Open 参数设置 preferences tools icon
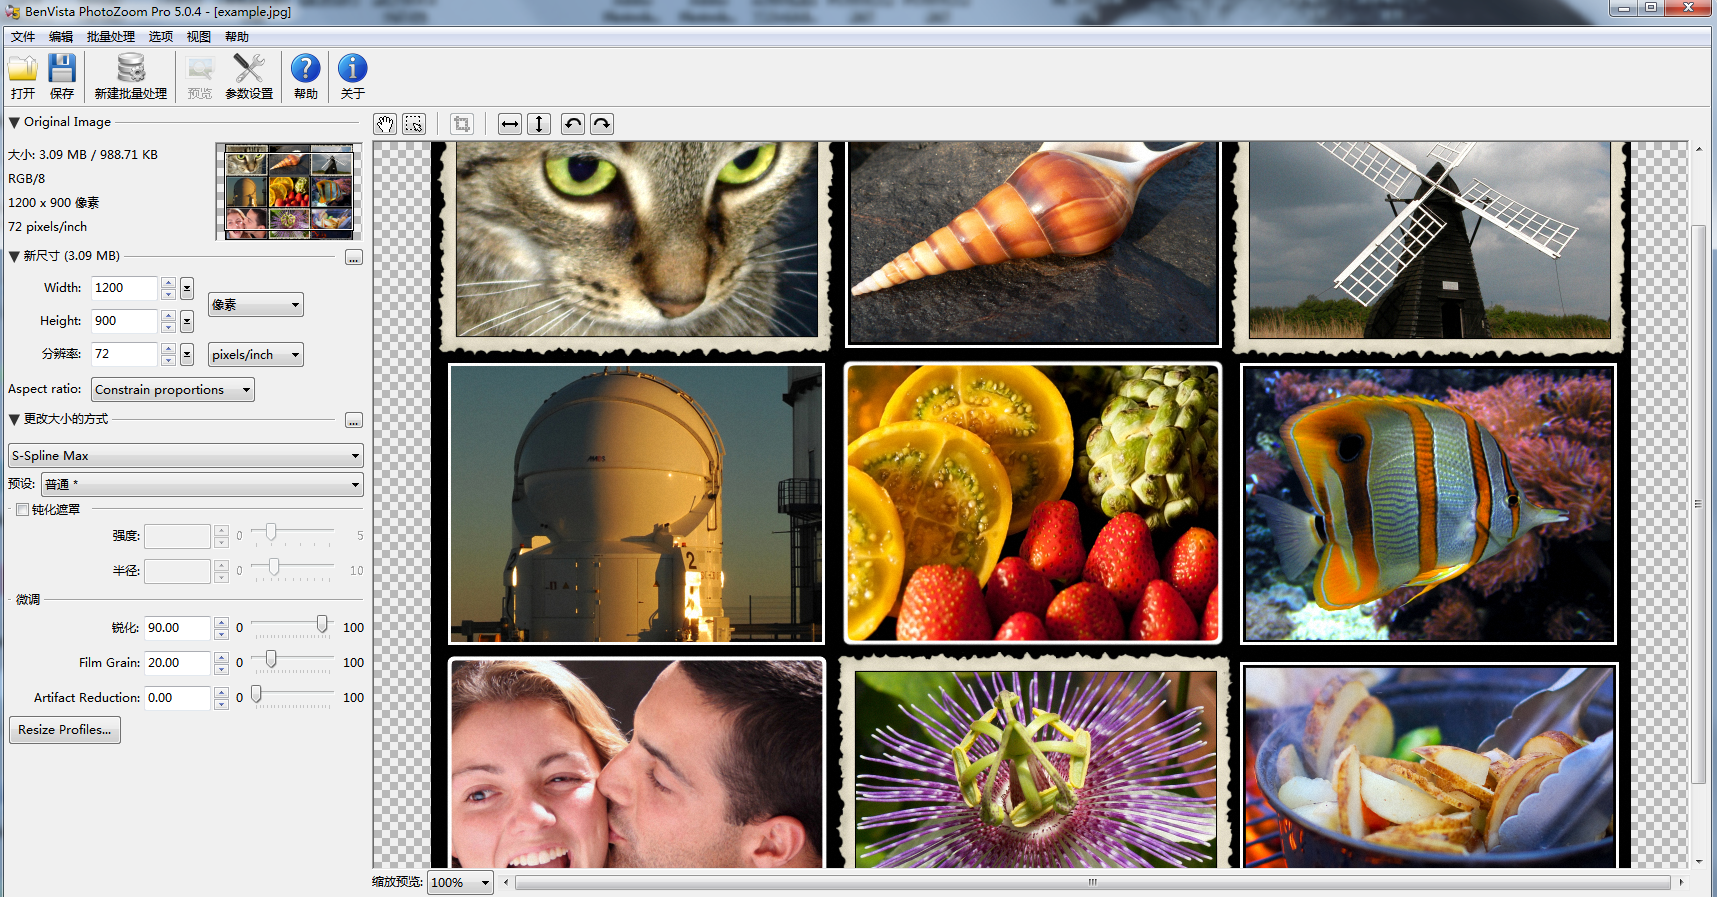This screenshot has width=1717, height=897. click(x=249, y=69)
